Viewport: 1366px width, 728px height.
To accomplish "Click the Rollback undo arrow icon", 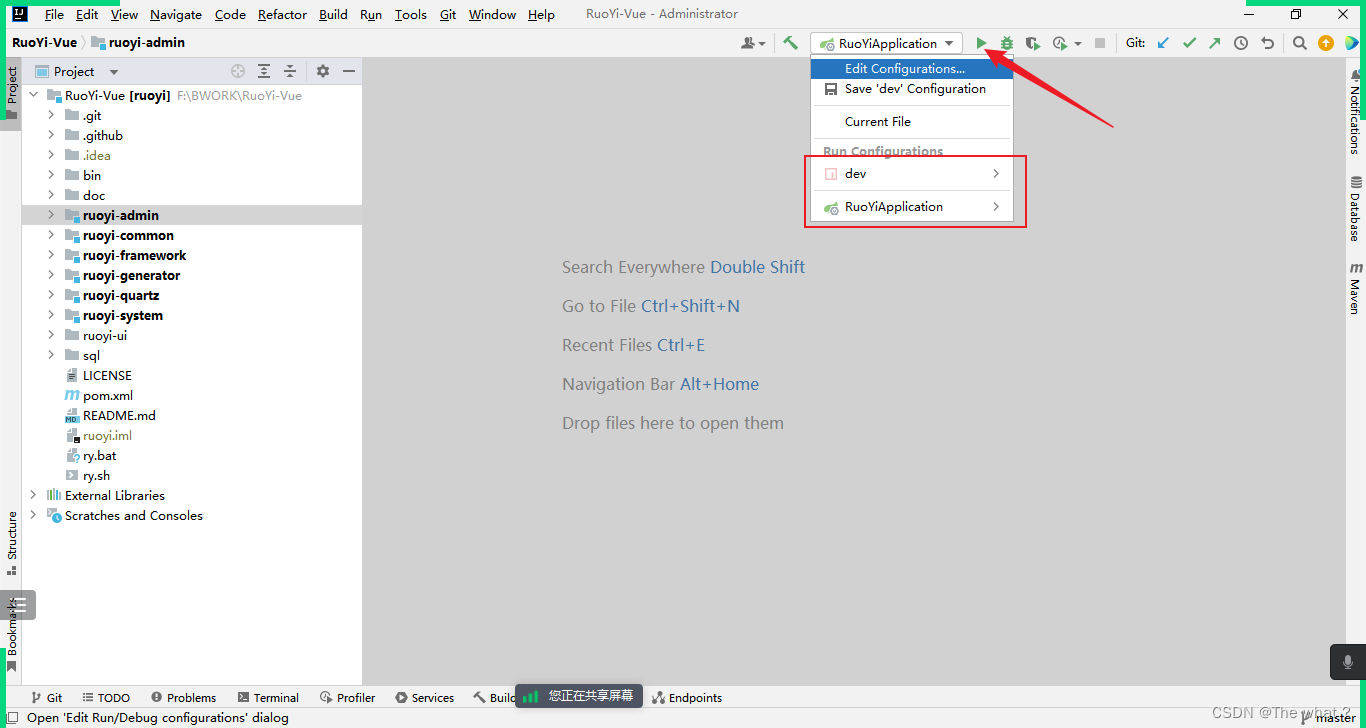I will (1267, 43).
